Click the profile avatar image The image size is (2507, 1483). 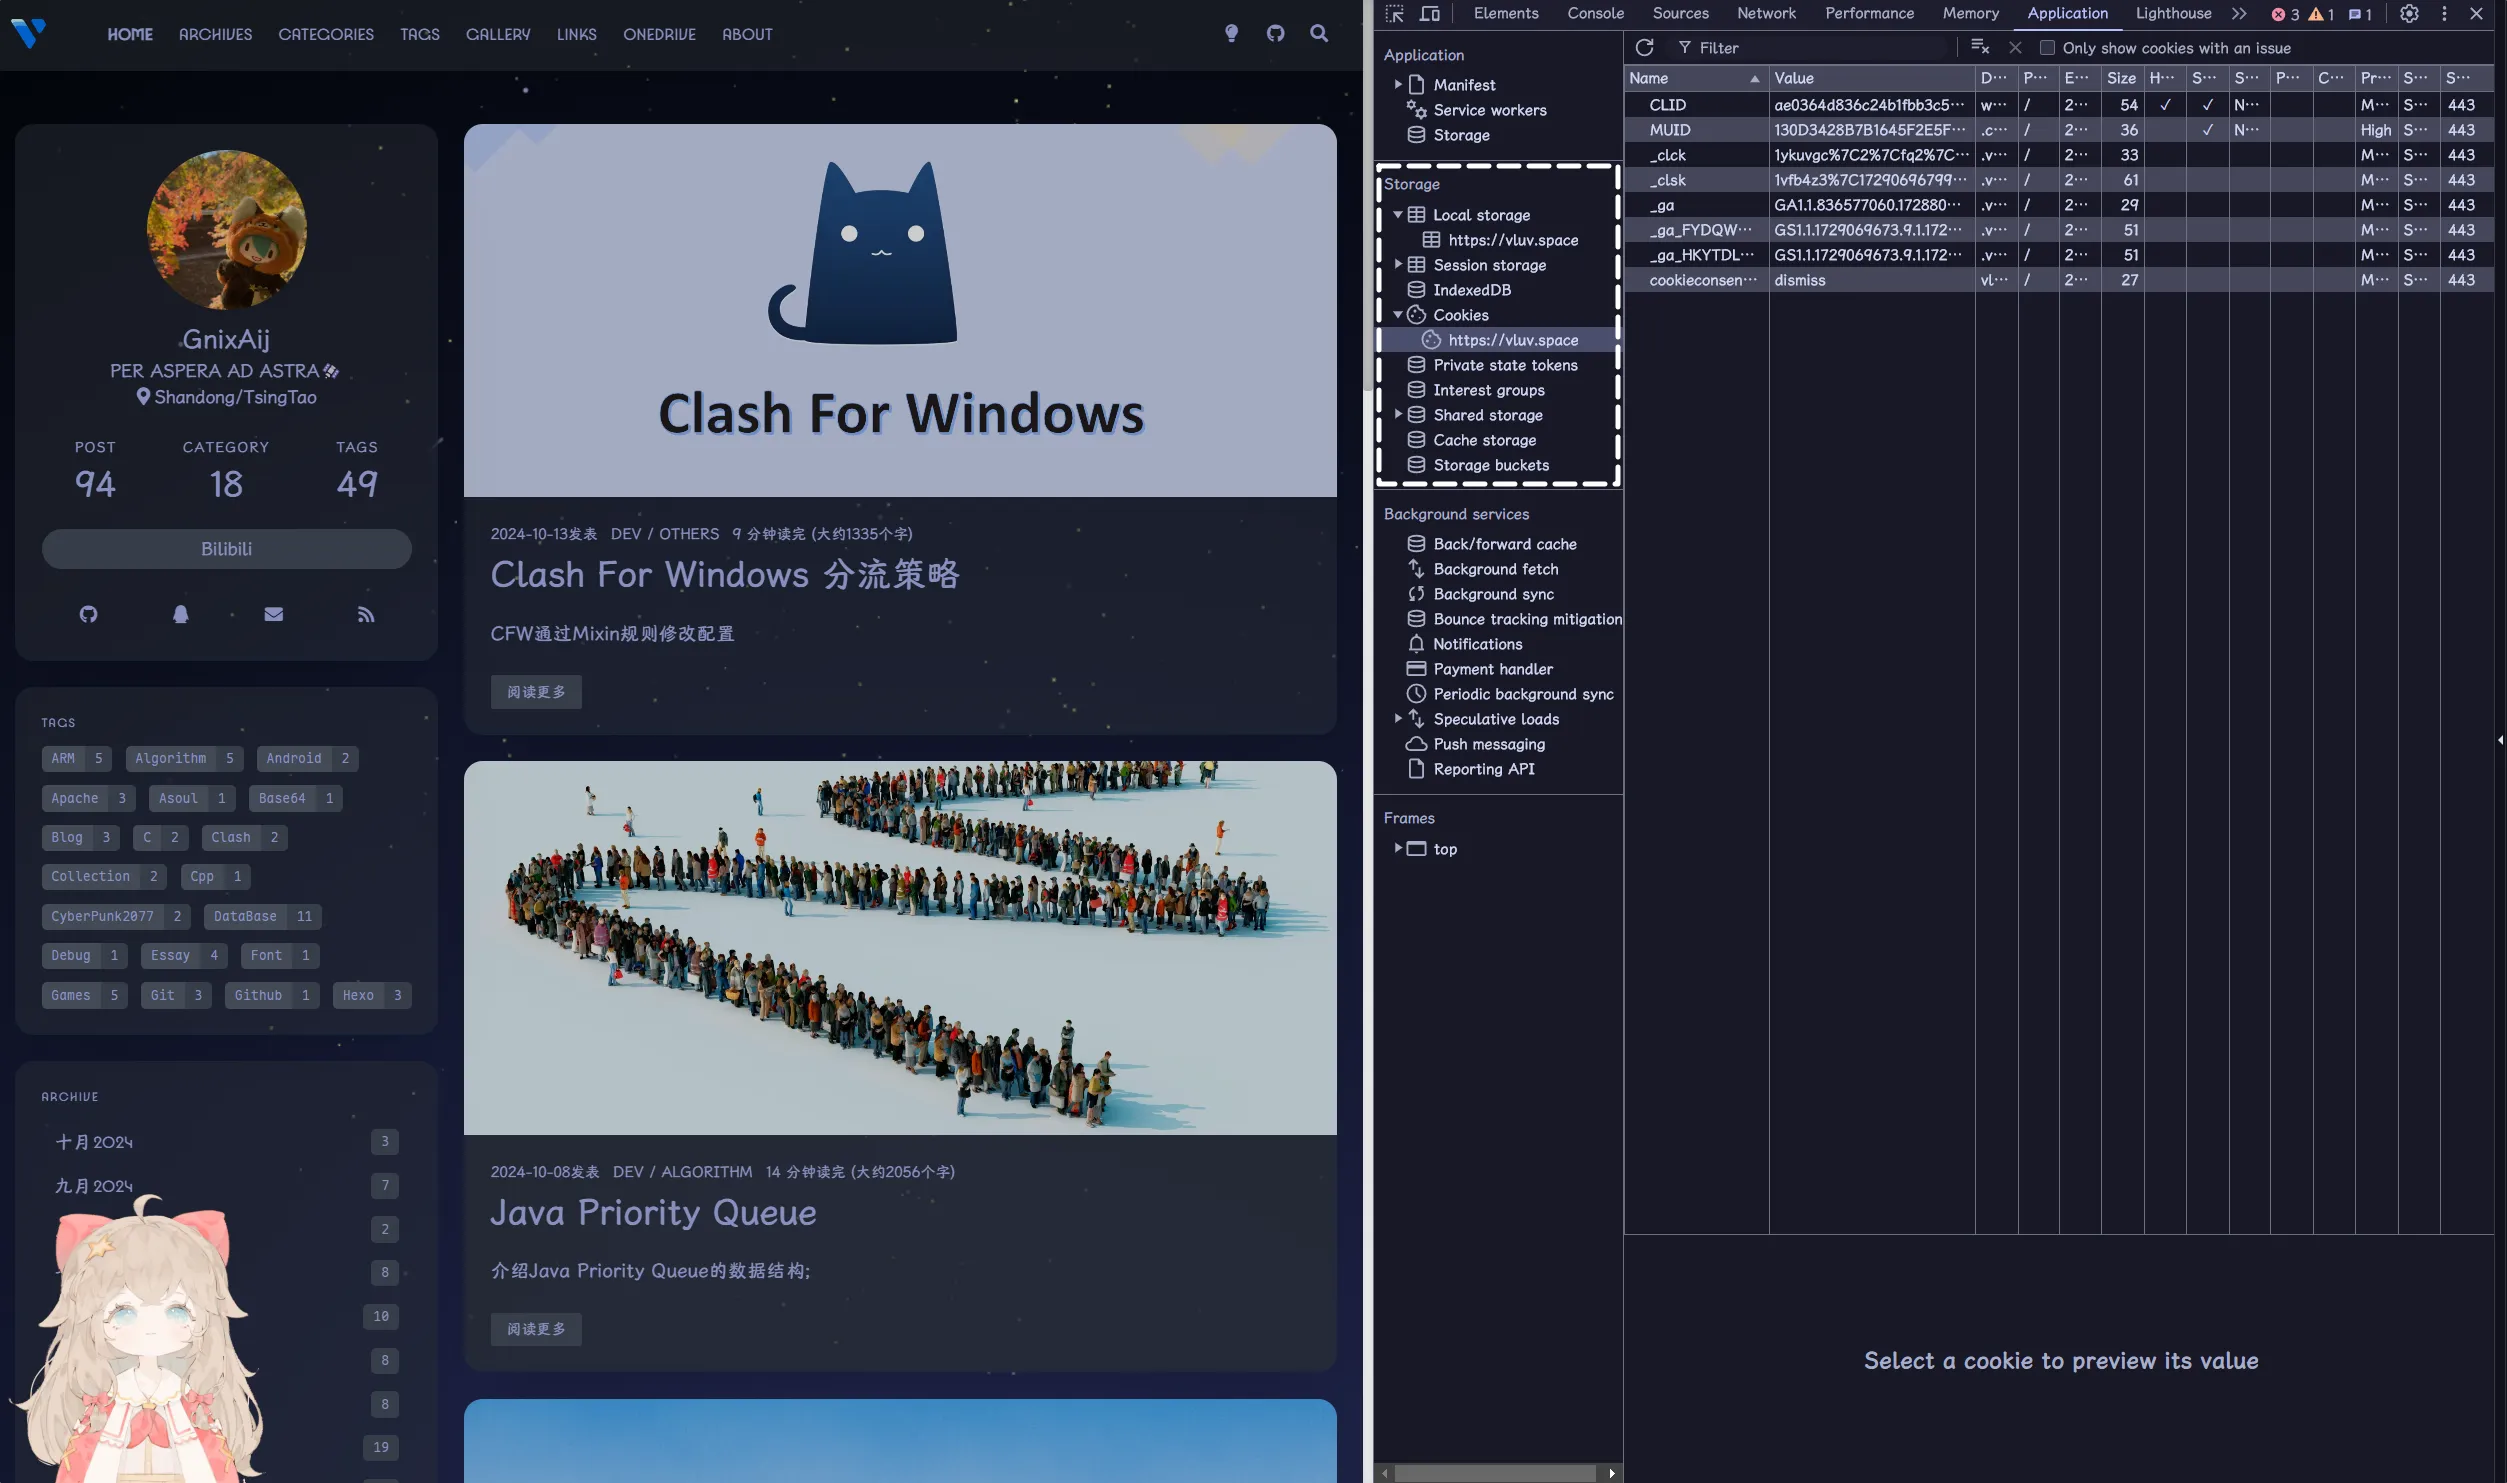227,230
